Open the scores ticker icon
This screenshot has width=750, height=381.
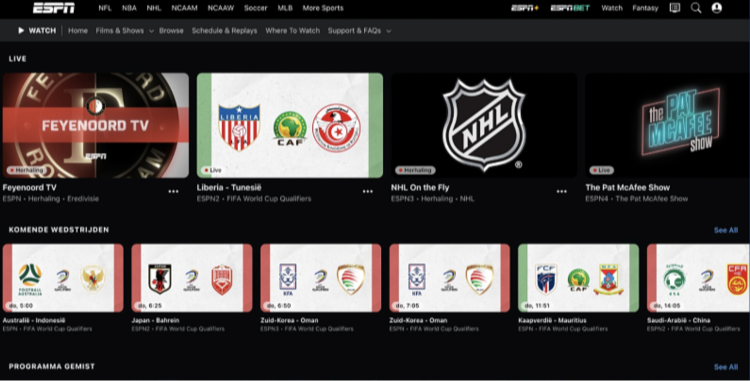674,8
